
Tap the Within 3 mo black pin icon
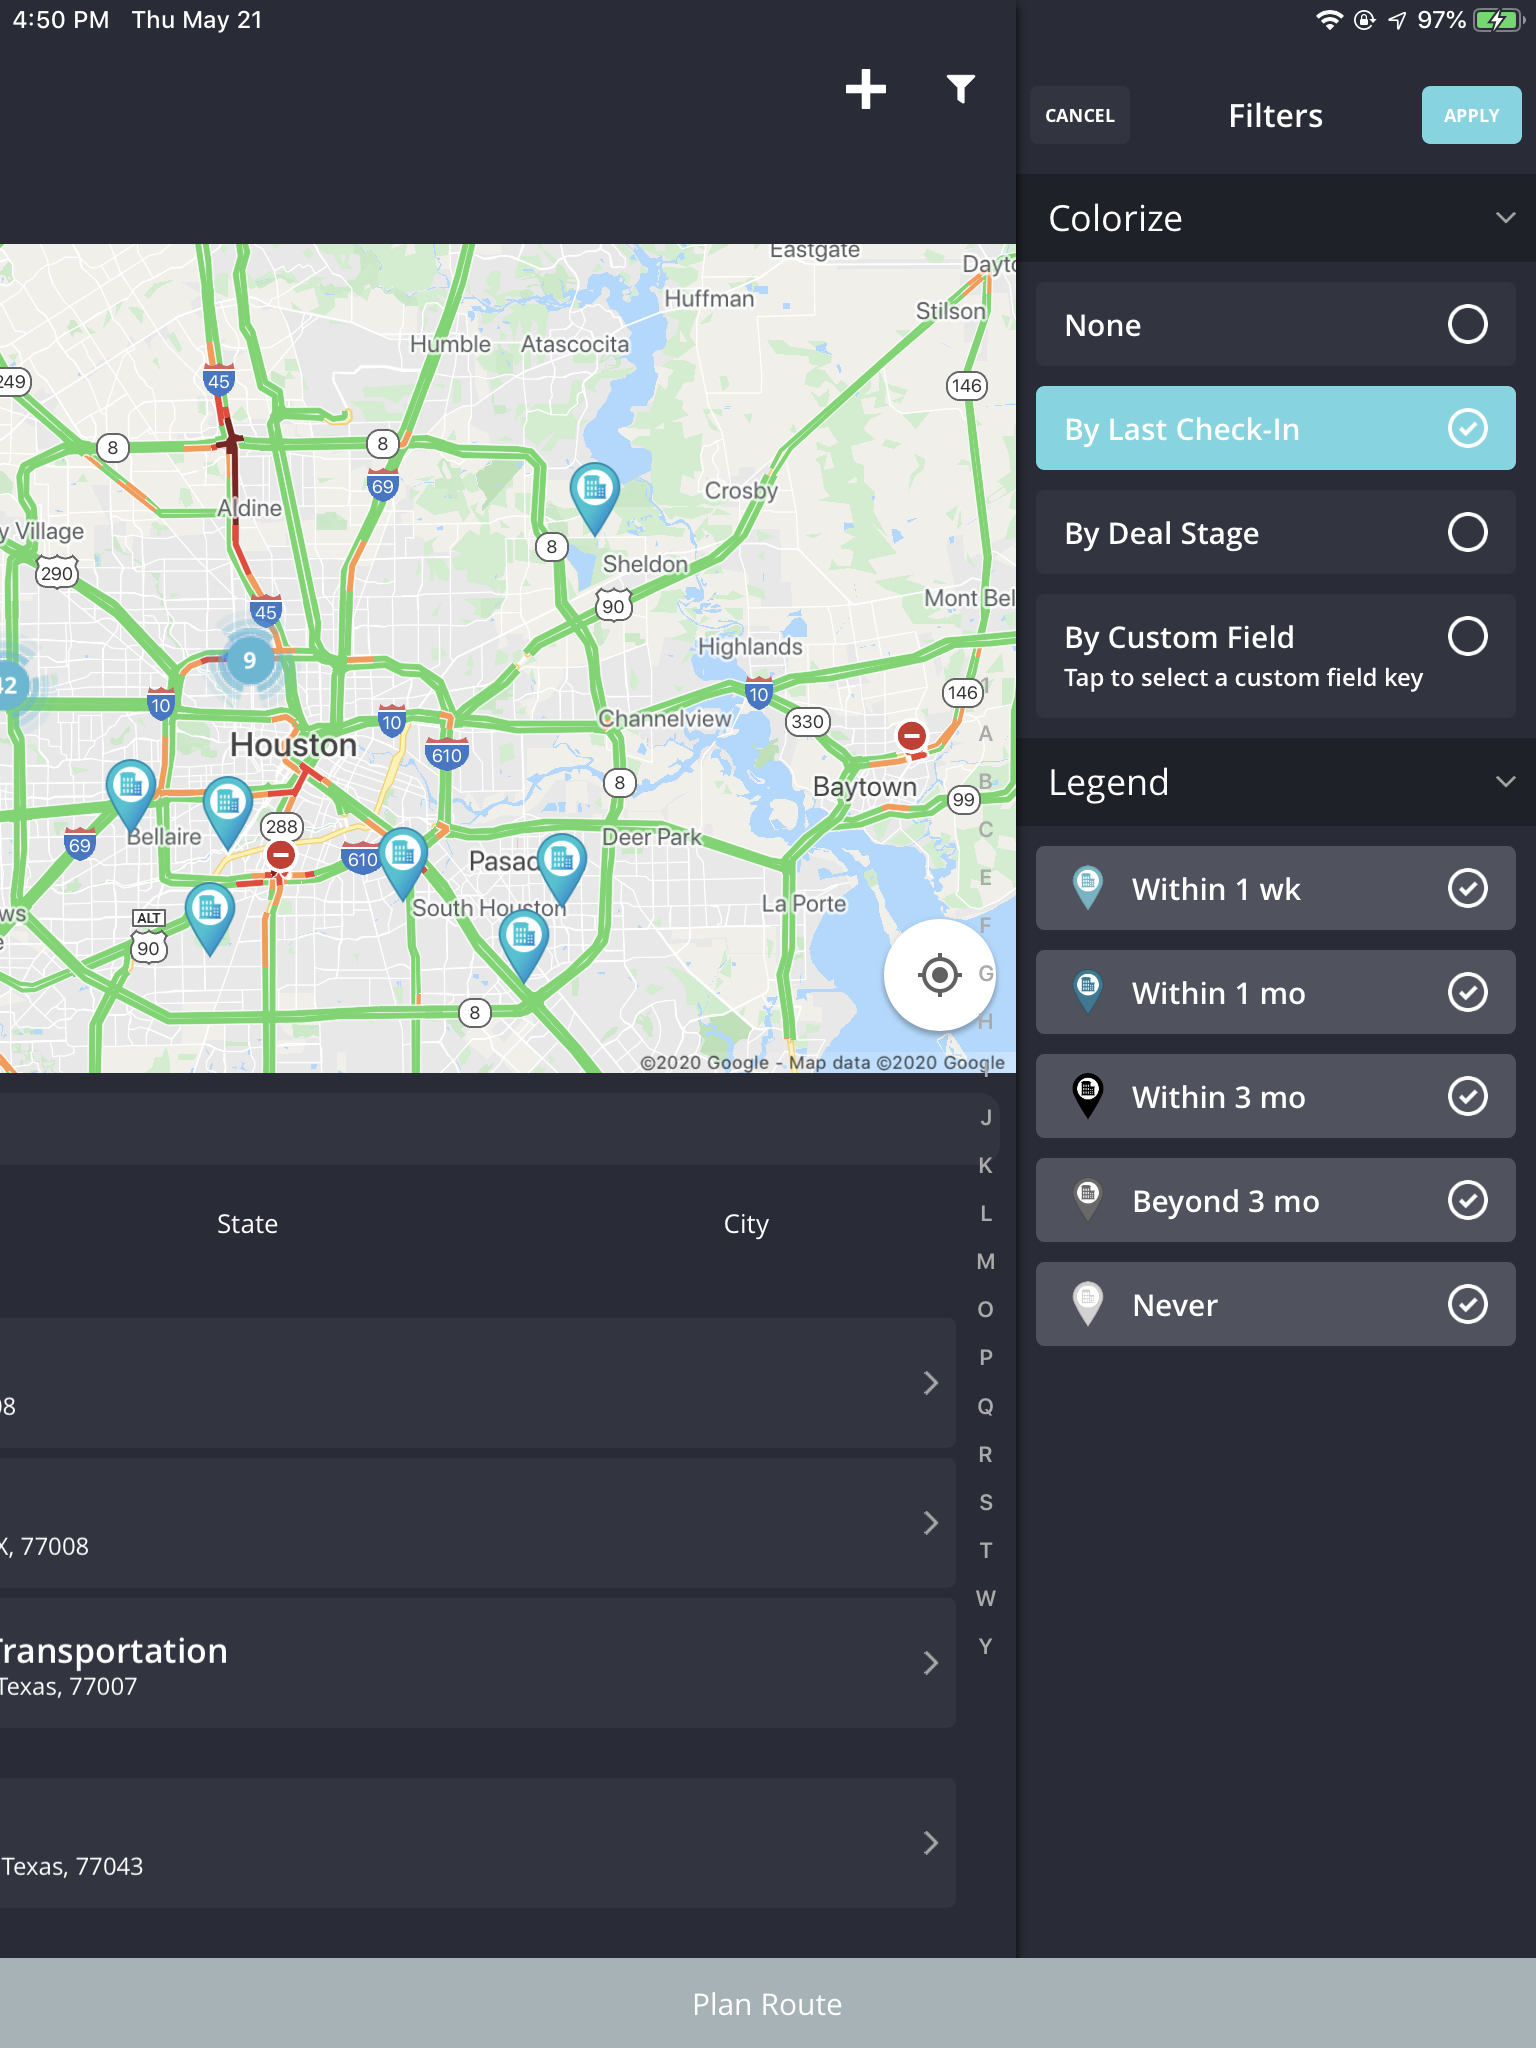pos(1088,1096)
